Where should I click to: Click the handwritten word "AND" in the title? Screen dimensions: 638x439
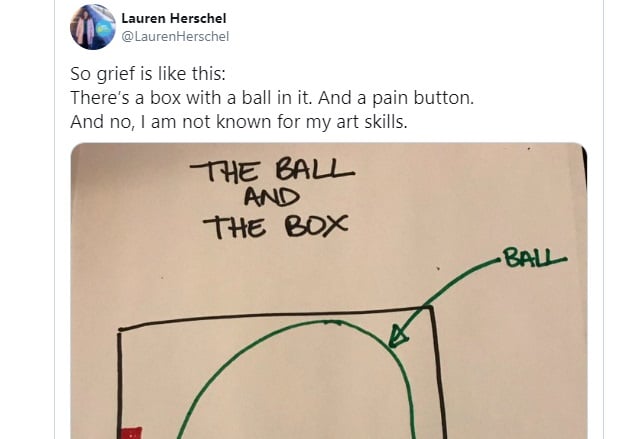click(x=271, y=197)
